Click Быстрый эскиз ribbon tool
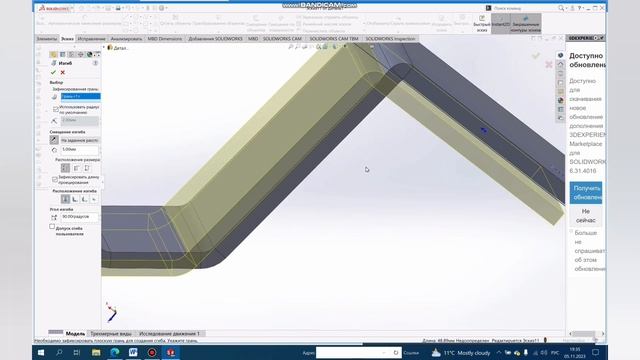Image resolution: width=640 pixels, height=360 pixels. click(x=482, y=24)
